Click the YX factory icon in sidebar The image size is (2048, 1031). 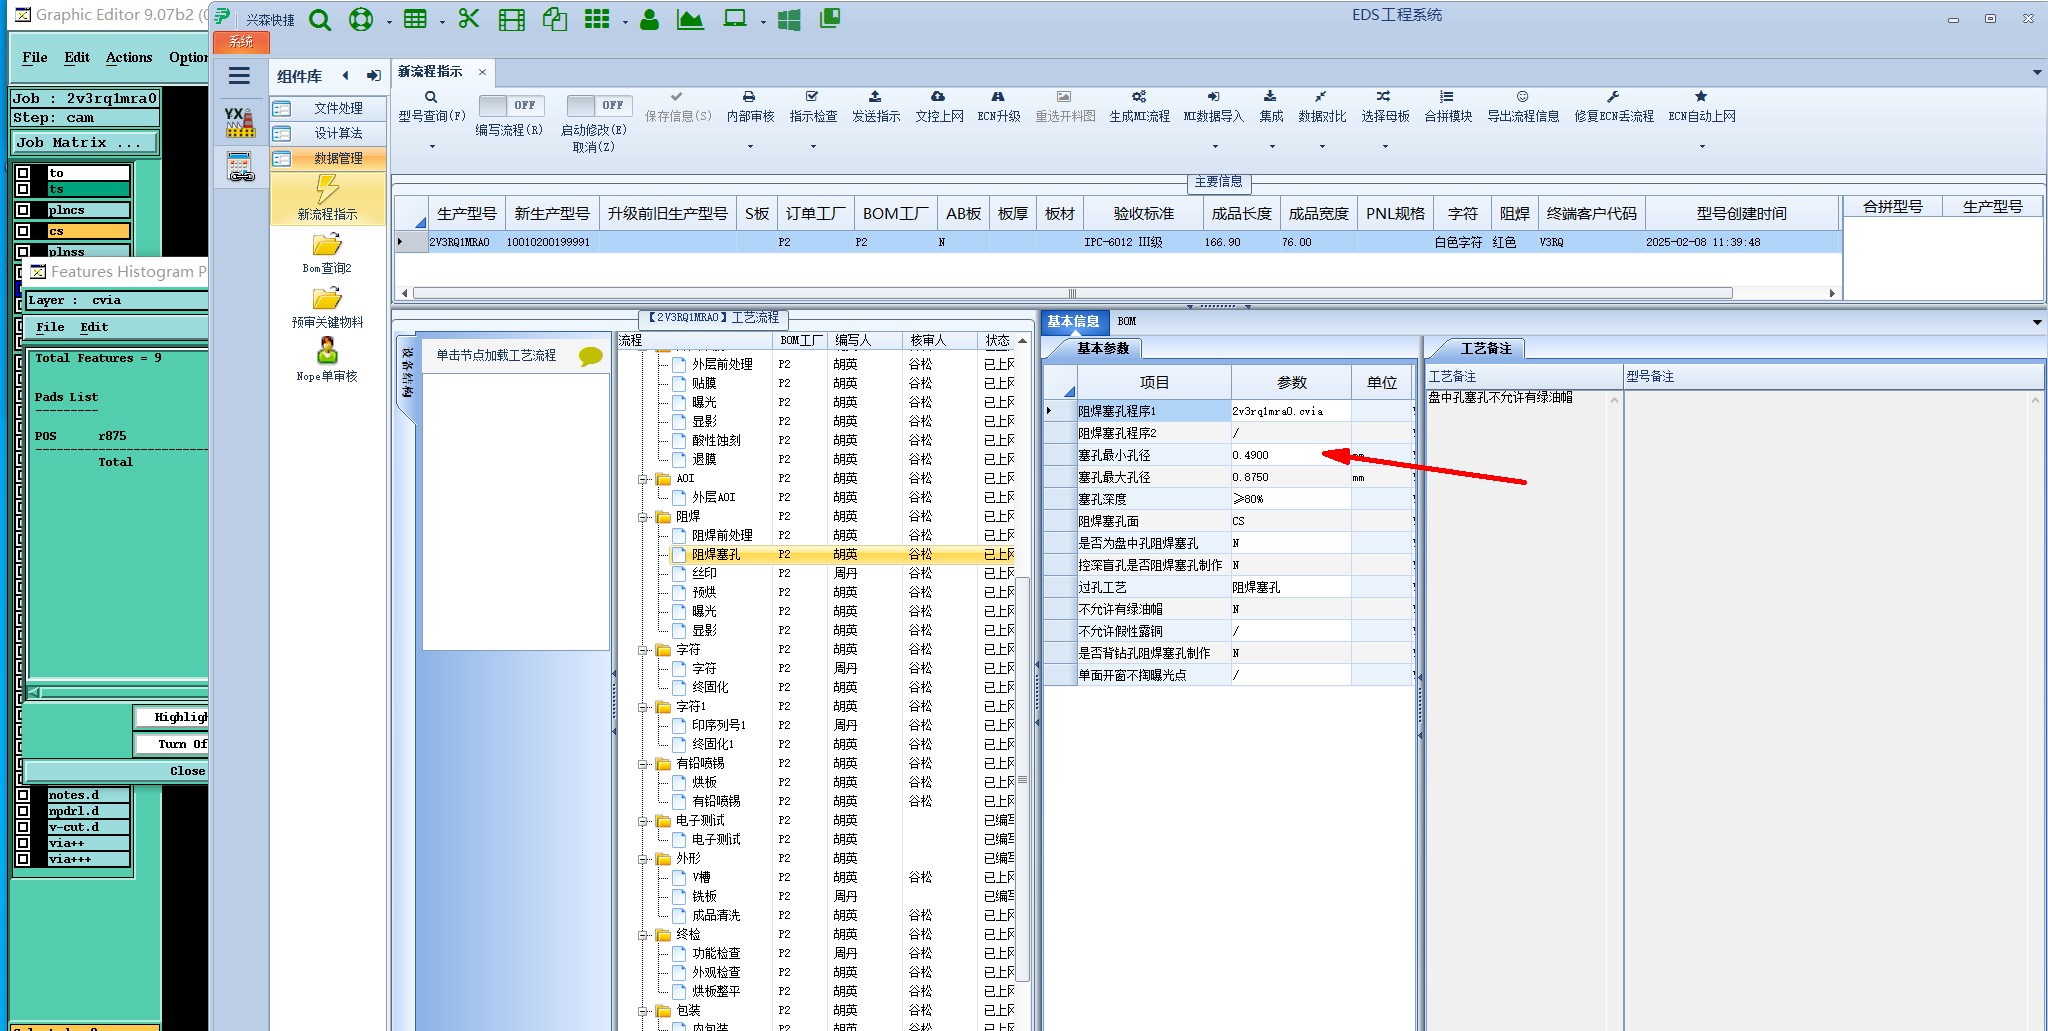pos(240,122)
